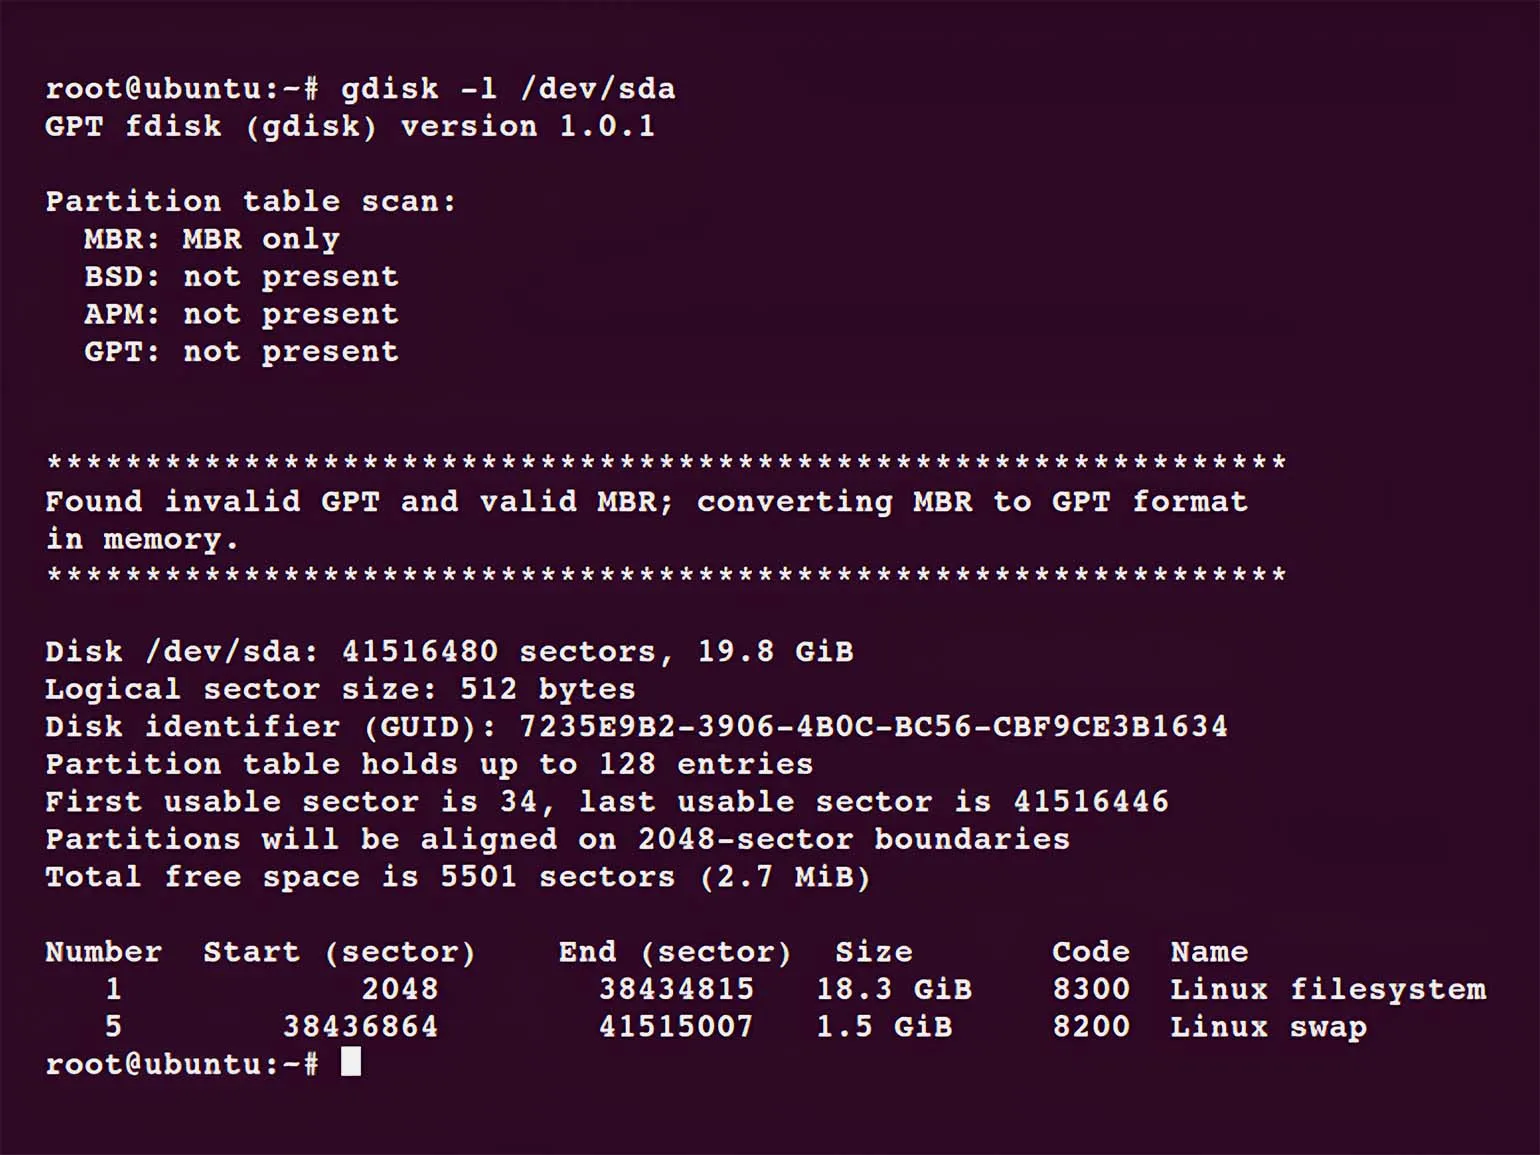This screenshot has height=1155, width=1540.
Task: Click the gdisk version number 1.0.1
Action: coord(606,127)
